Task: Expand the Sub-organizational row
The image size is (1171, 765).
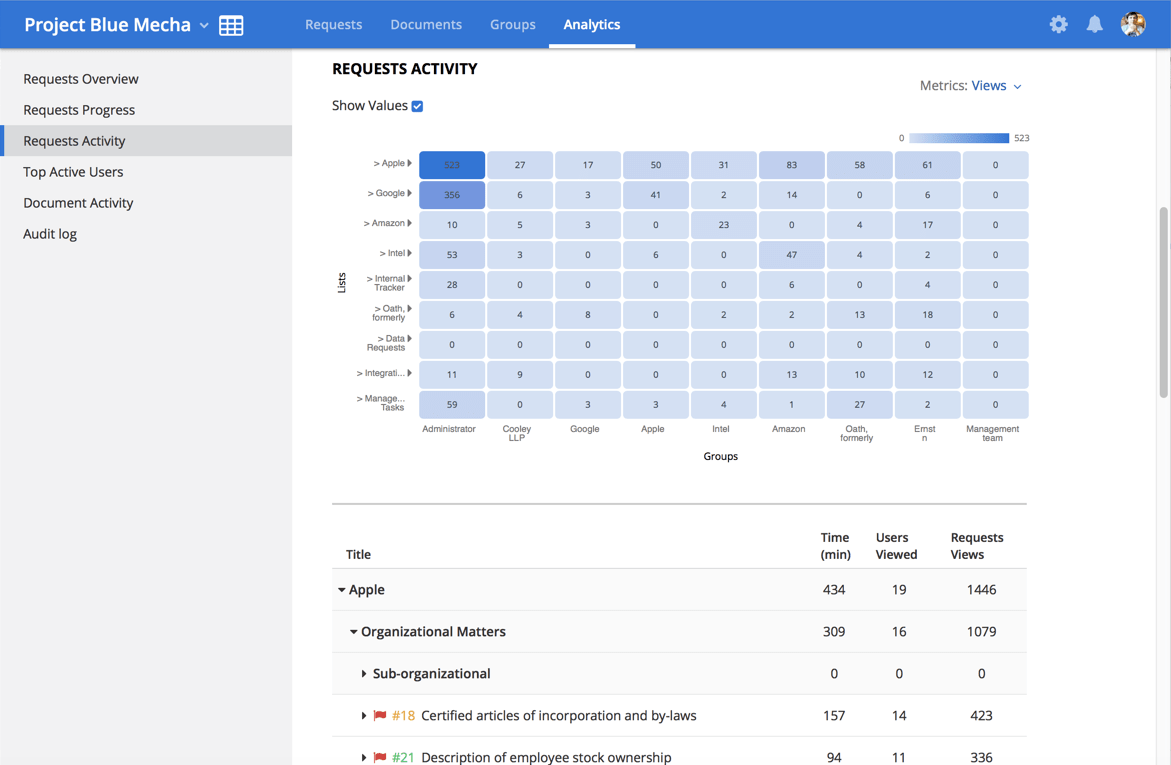Action: pos(363,673)
